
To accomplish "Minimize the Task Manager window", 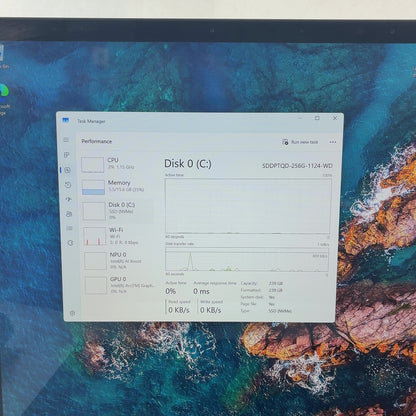I will (300, 118).
